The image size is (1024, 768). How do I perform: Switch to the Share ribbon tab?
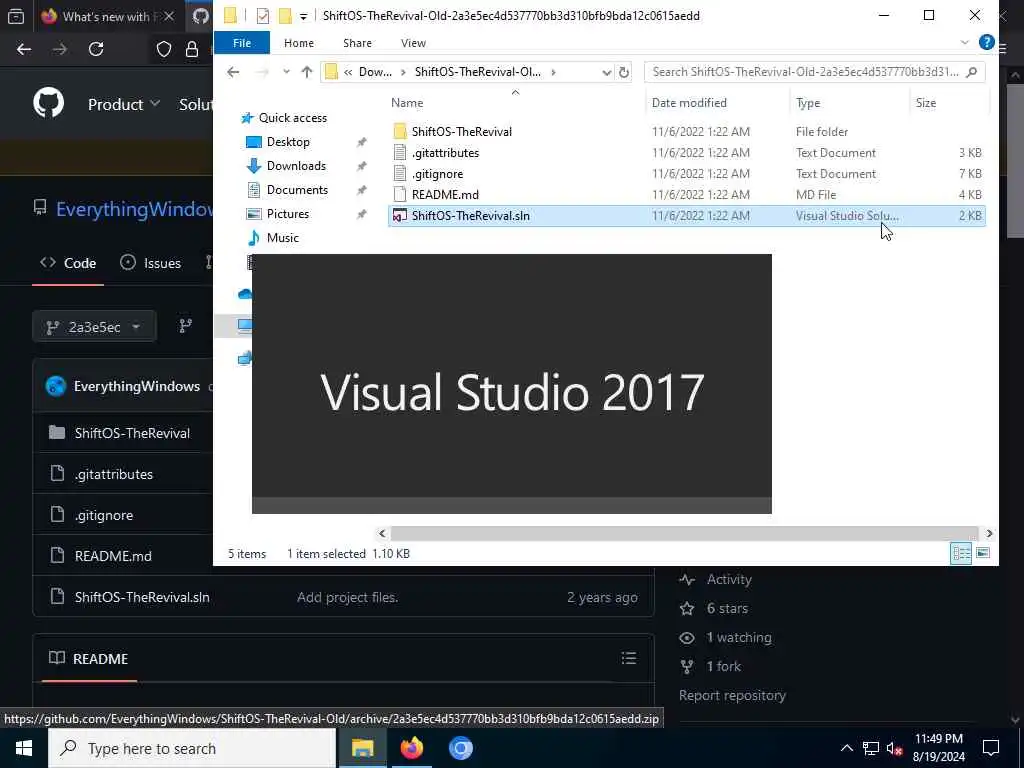point(357,43)
